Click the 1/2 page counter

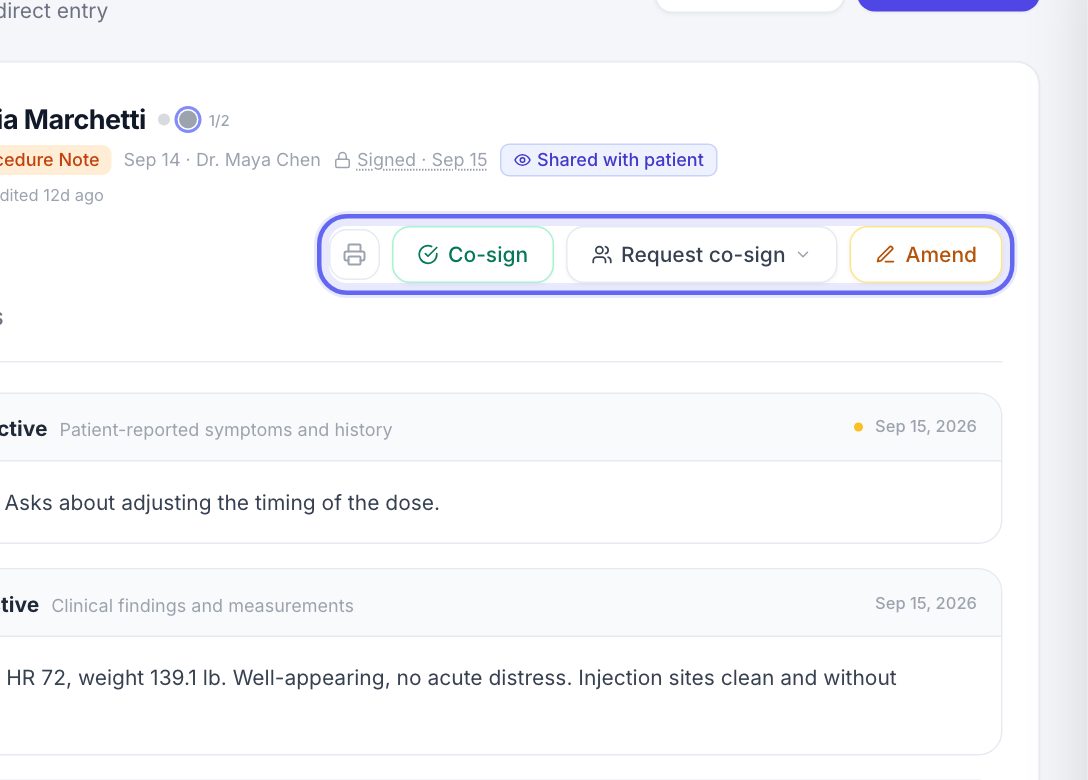tap(219, 121)
